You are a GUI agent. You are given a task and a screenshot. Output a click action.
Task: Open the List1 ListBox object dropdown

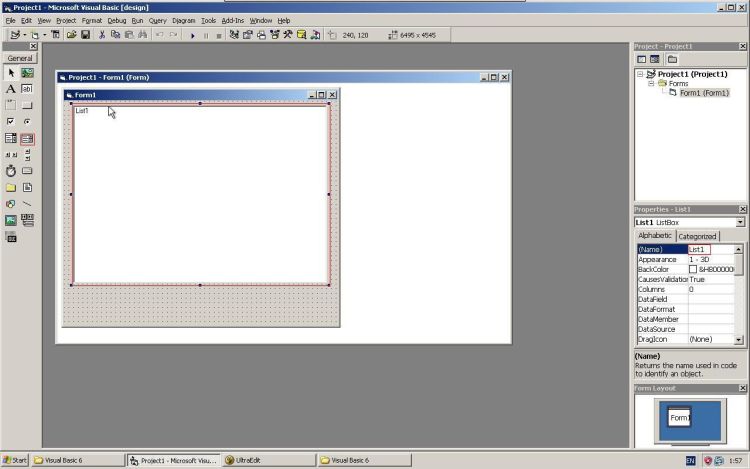[740, 222]
